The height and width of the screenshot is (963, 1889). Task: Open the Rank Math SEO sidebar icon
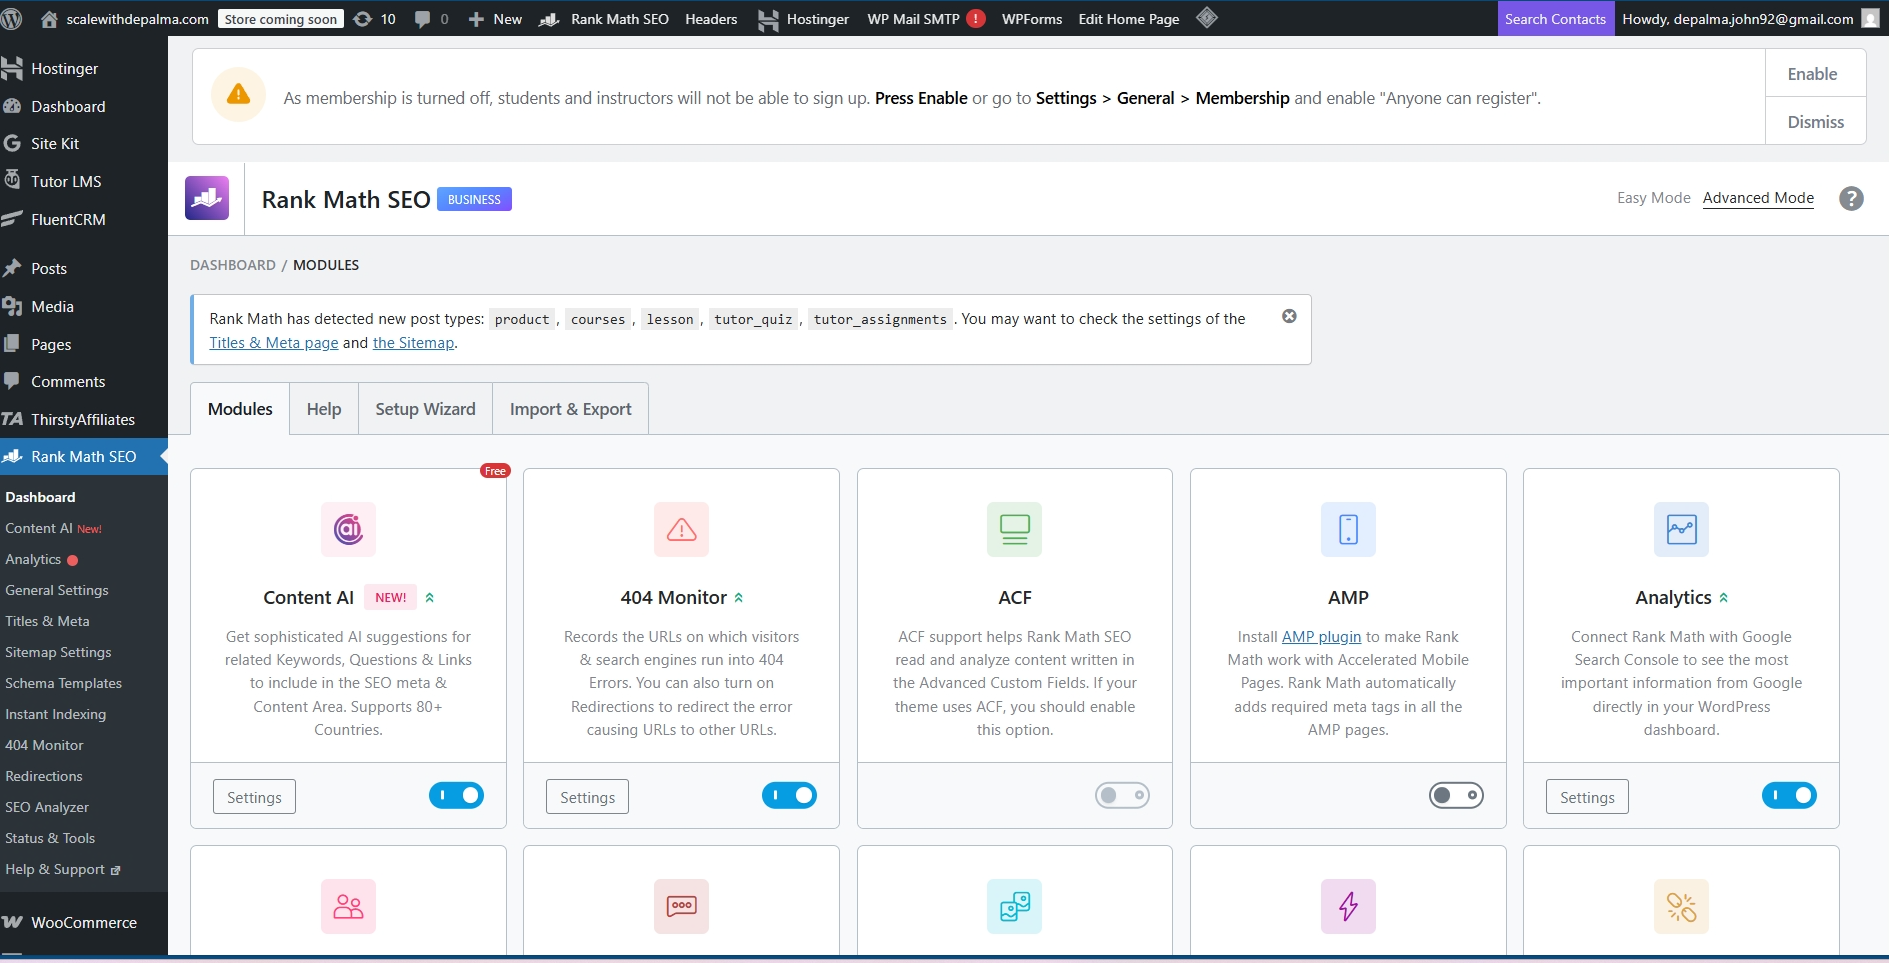12,456
